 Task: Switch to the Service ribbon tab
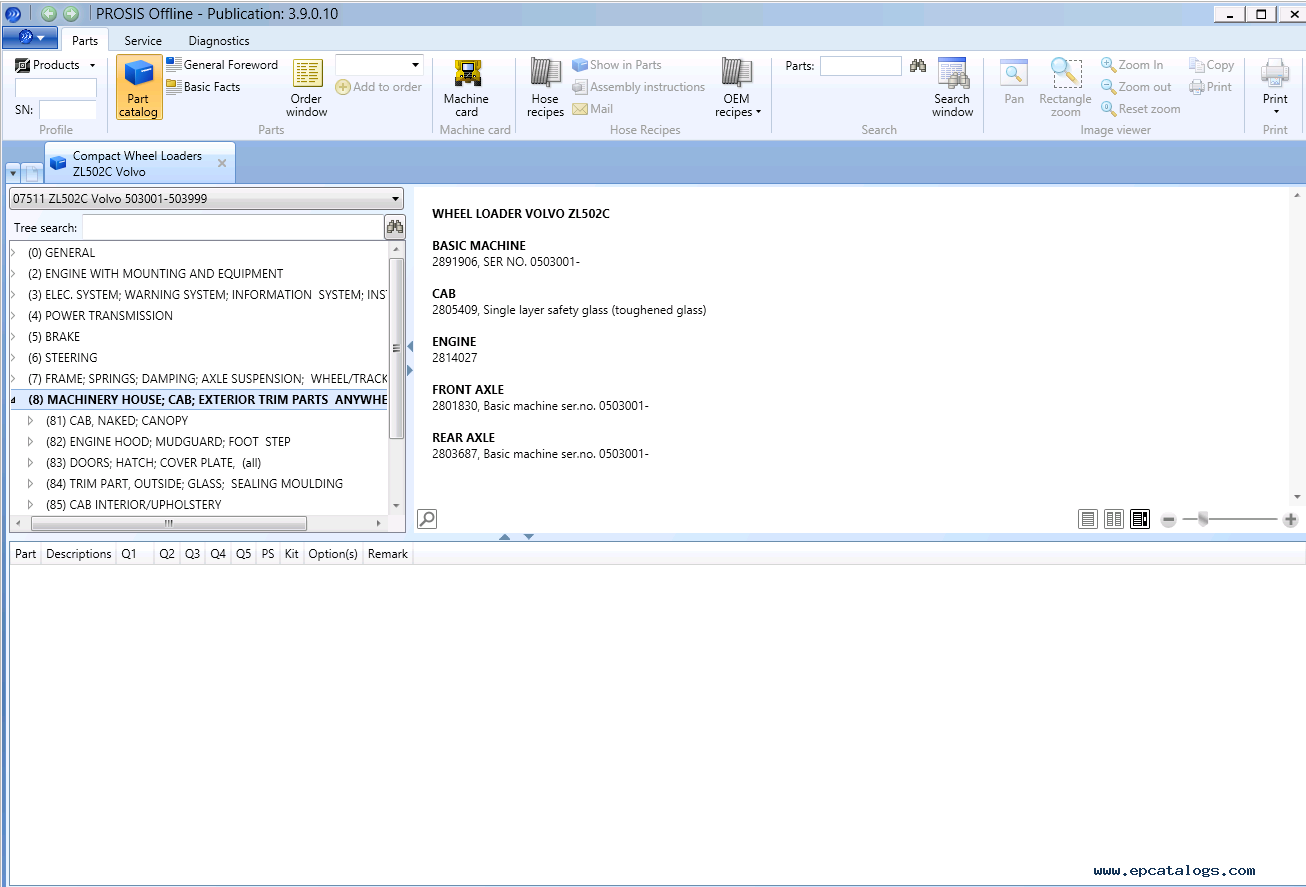click(x=143, y=41)
